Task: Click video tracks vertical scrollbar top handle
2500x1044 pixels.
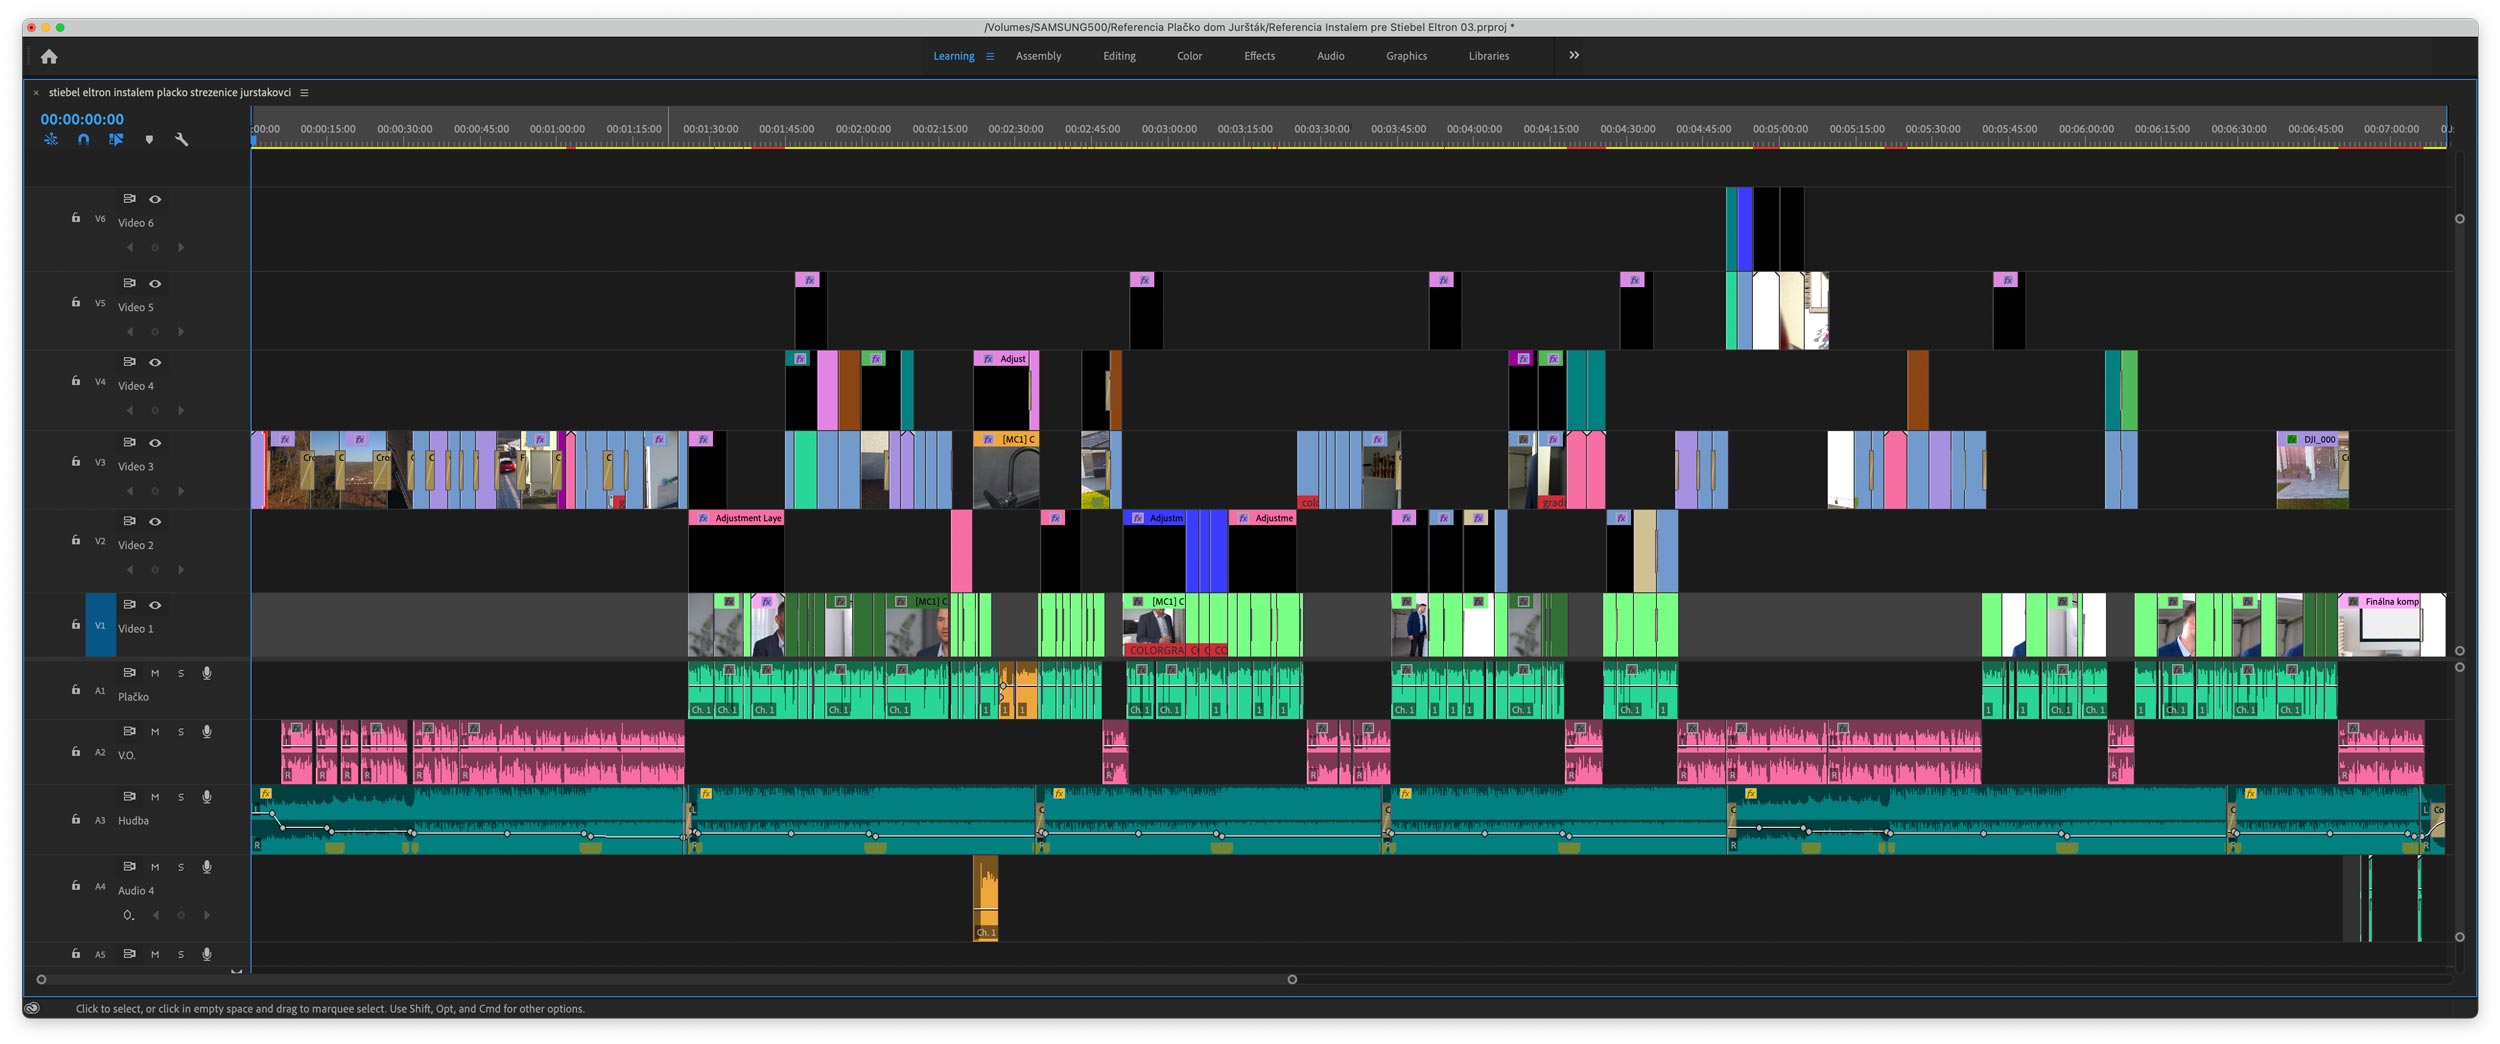Action: point(2460,219)
